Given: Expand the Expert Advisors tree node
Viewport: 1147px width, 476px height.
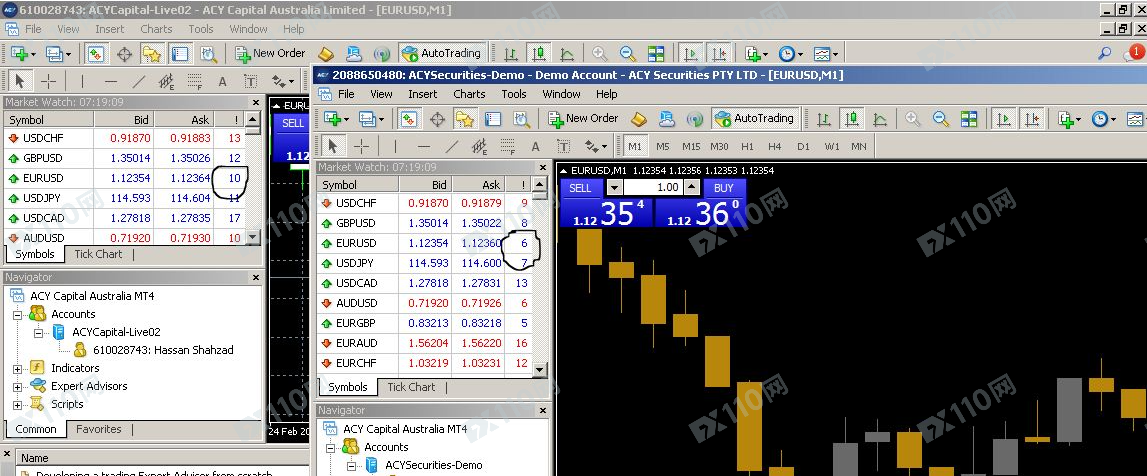Looking at the screenshot, I should click(18, 386).
